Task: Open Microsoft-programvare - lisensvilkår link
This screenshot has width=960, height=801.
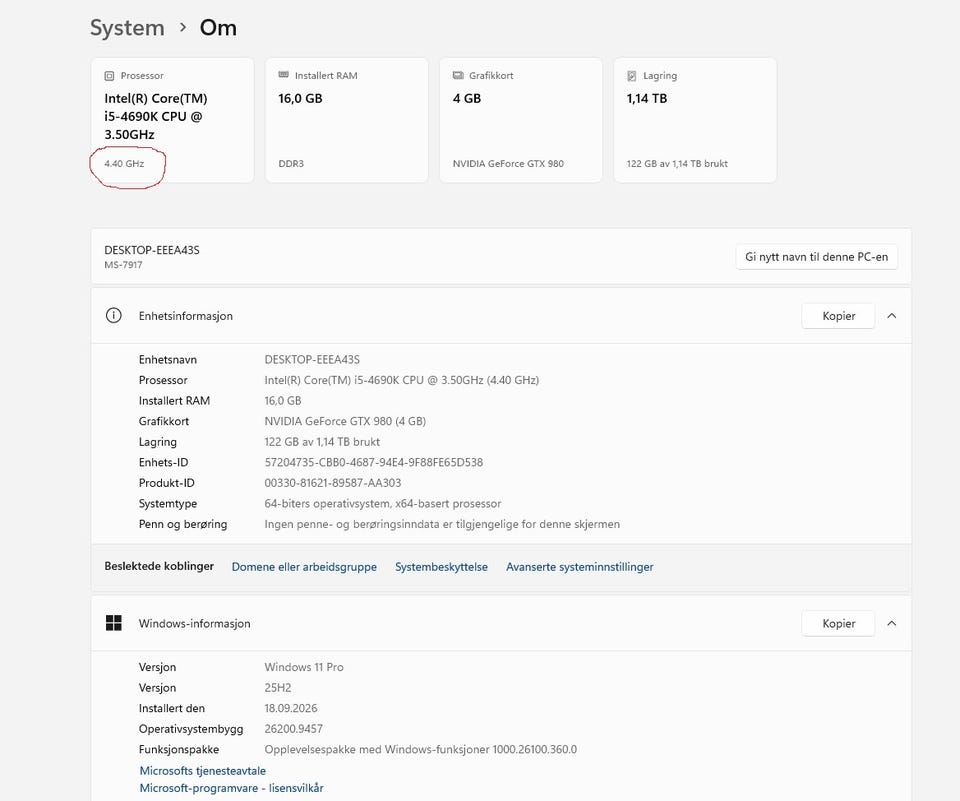Action: coord(231,788)
